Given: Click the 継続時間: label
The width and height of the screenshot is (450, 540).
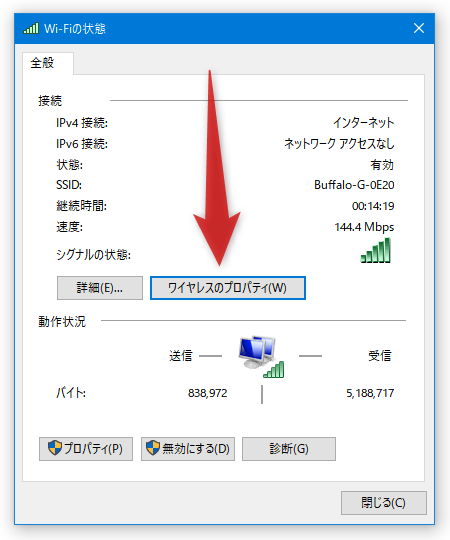Looking at the screenshot, I should tap(82, 206).
